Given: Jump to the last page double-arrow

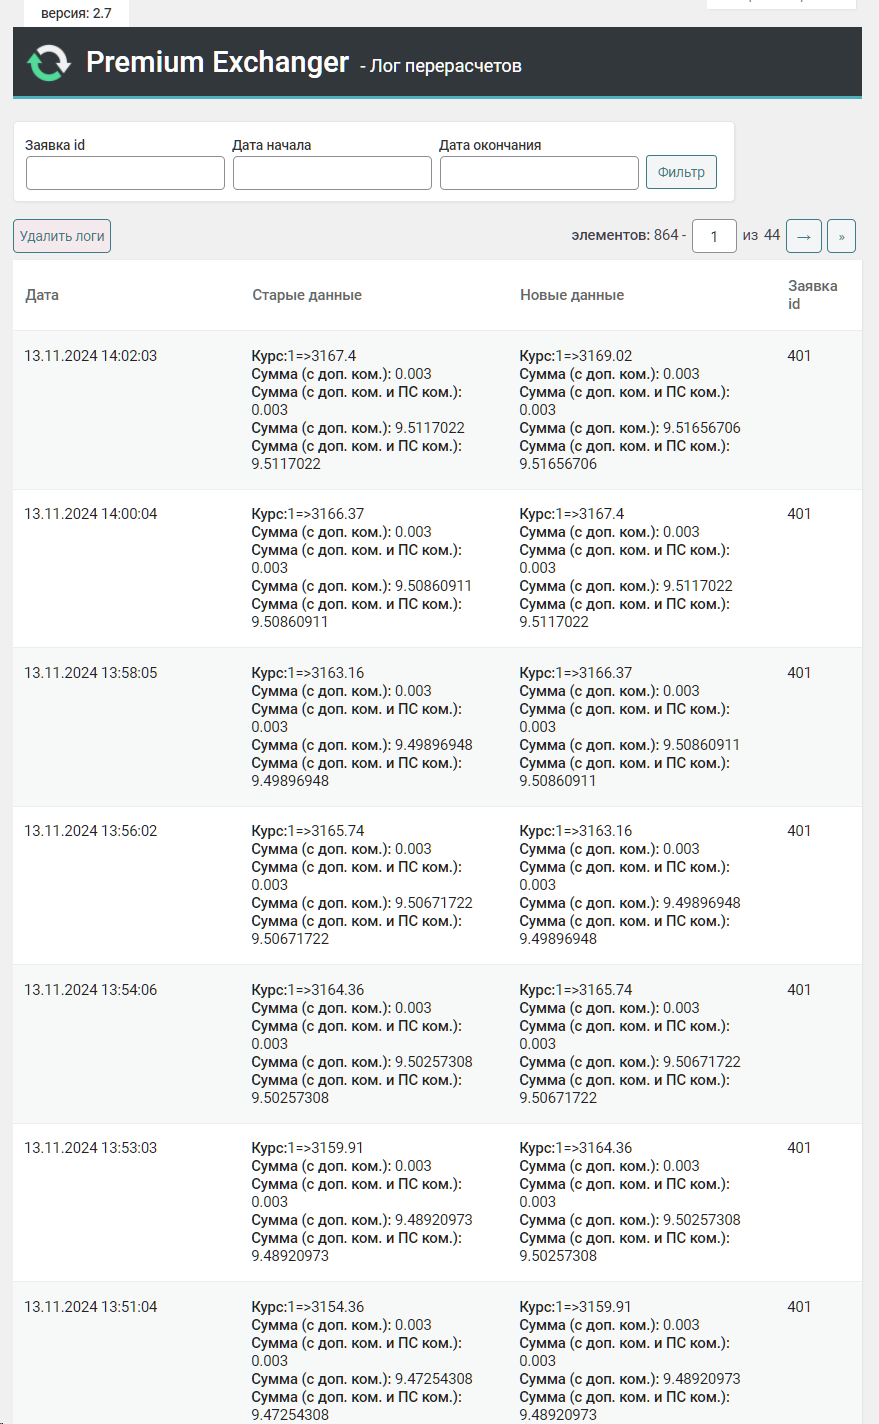Looking at the screenshot, I should pos(841,236).
